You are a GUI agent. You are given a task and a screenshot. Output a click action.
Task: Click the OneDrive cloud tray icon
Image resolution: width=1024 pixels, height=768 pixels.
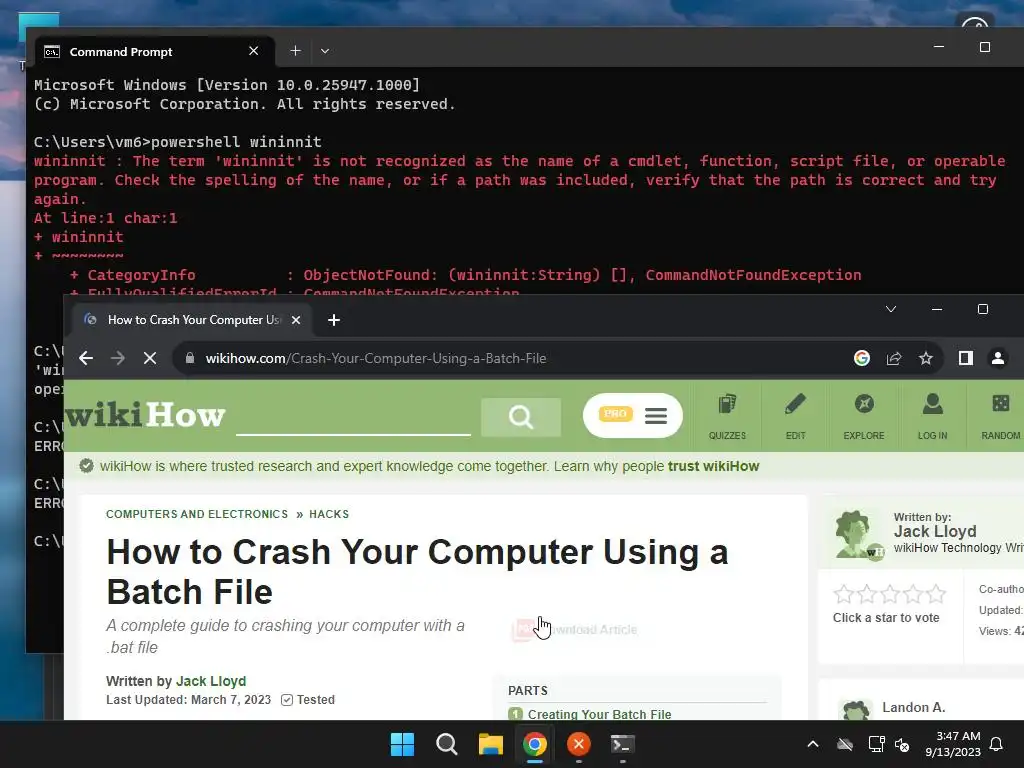[x=845, y=744]
